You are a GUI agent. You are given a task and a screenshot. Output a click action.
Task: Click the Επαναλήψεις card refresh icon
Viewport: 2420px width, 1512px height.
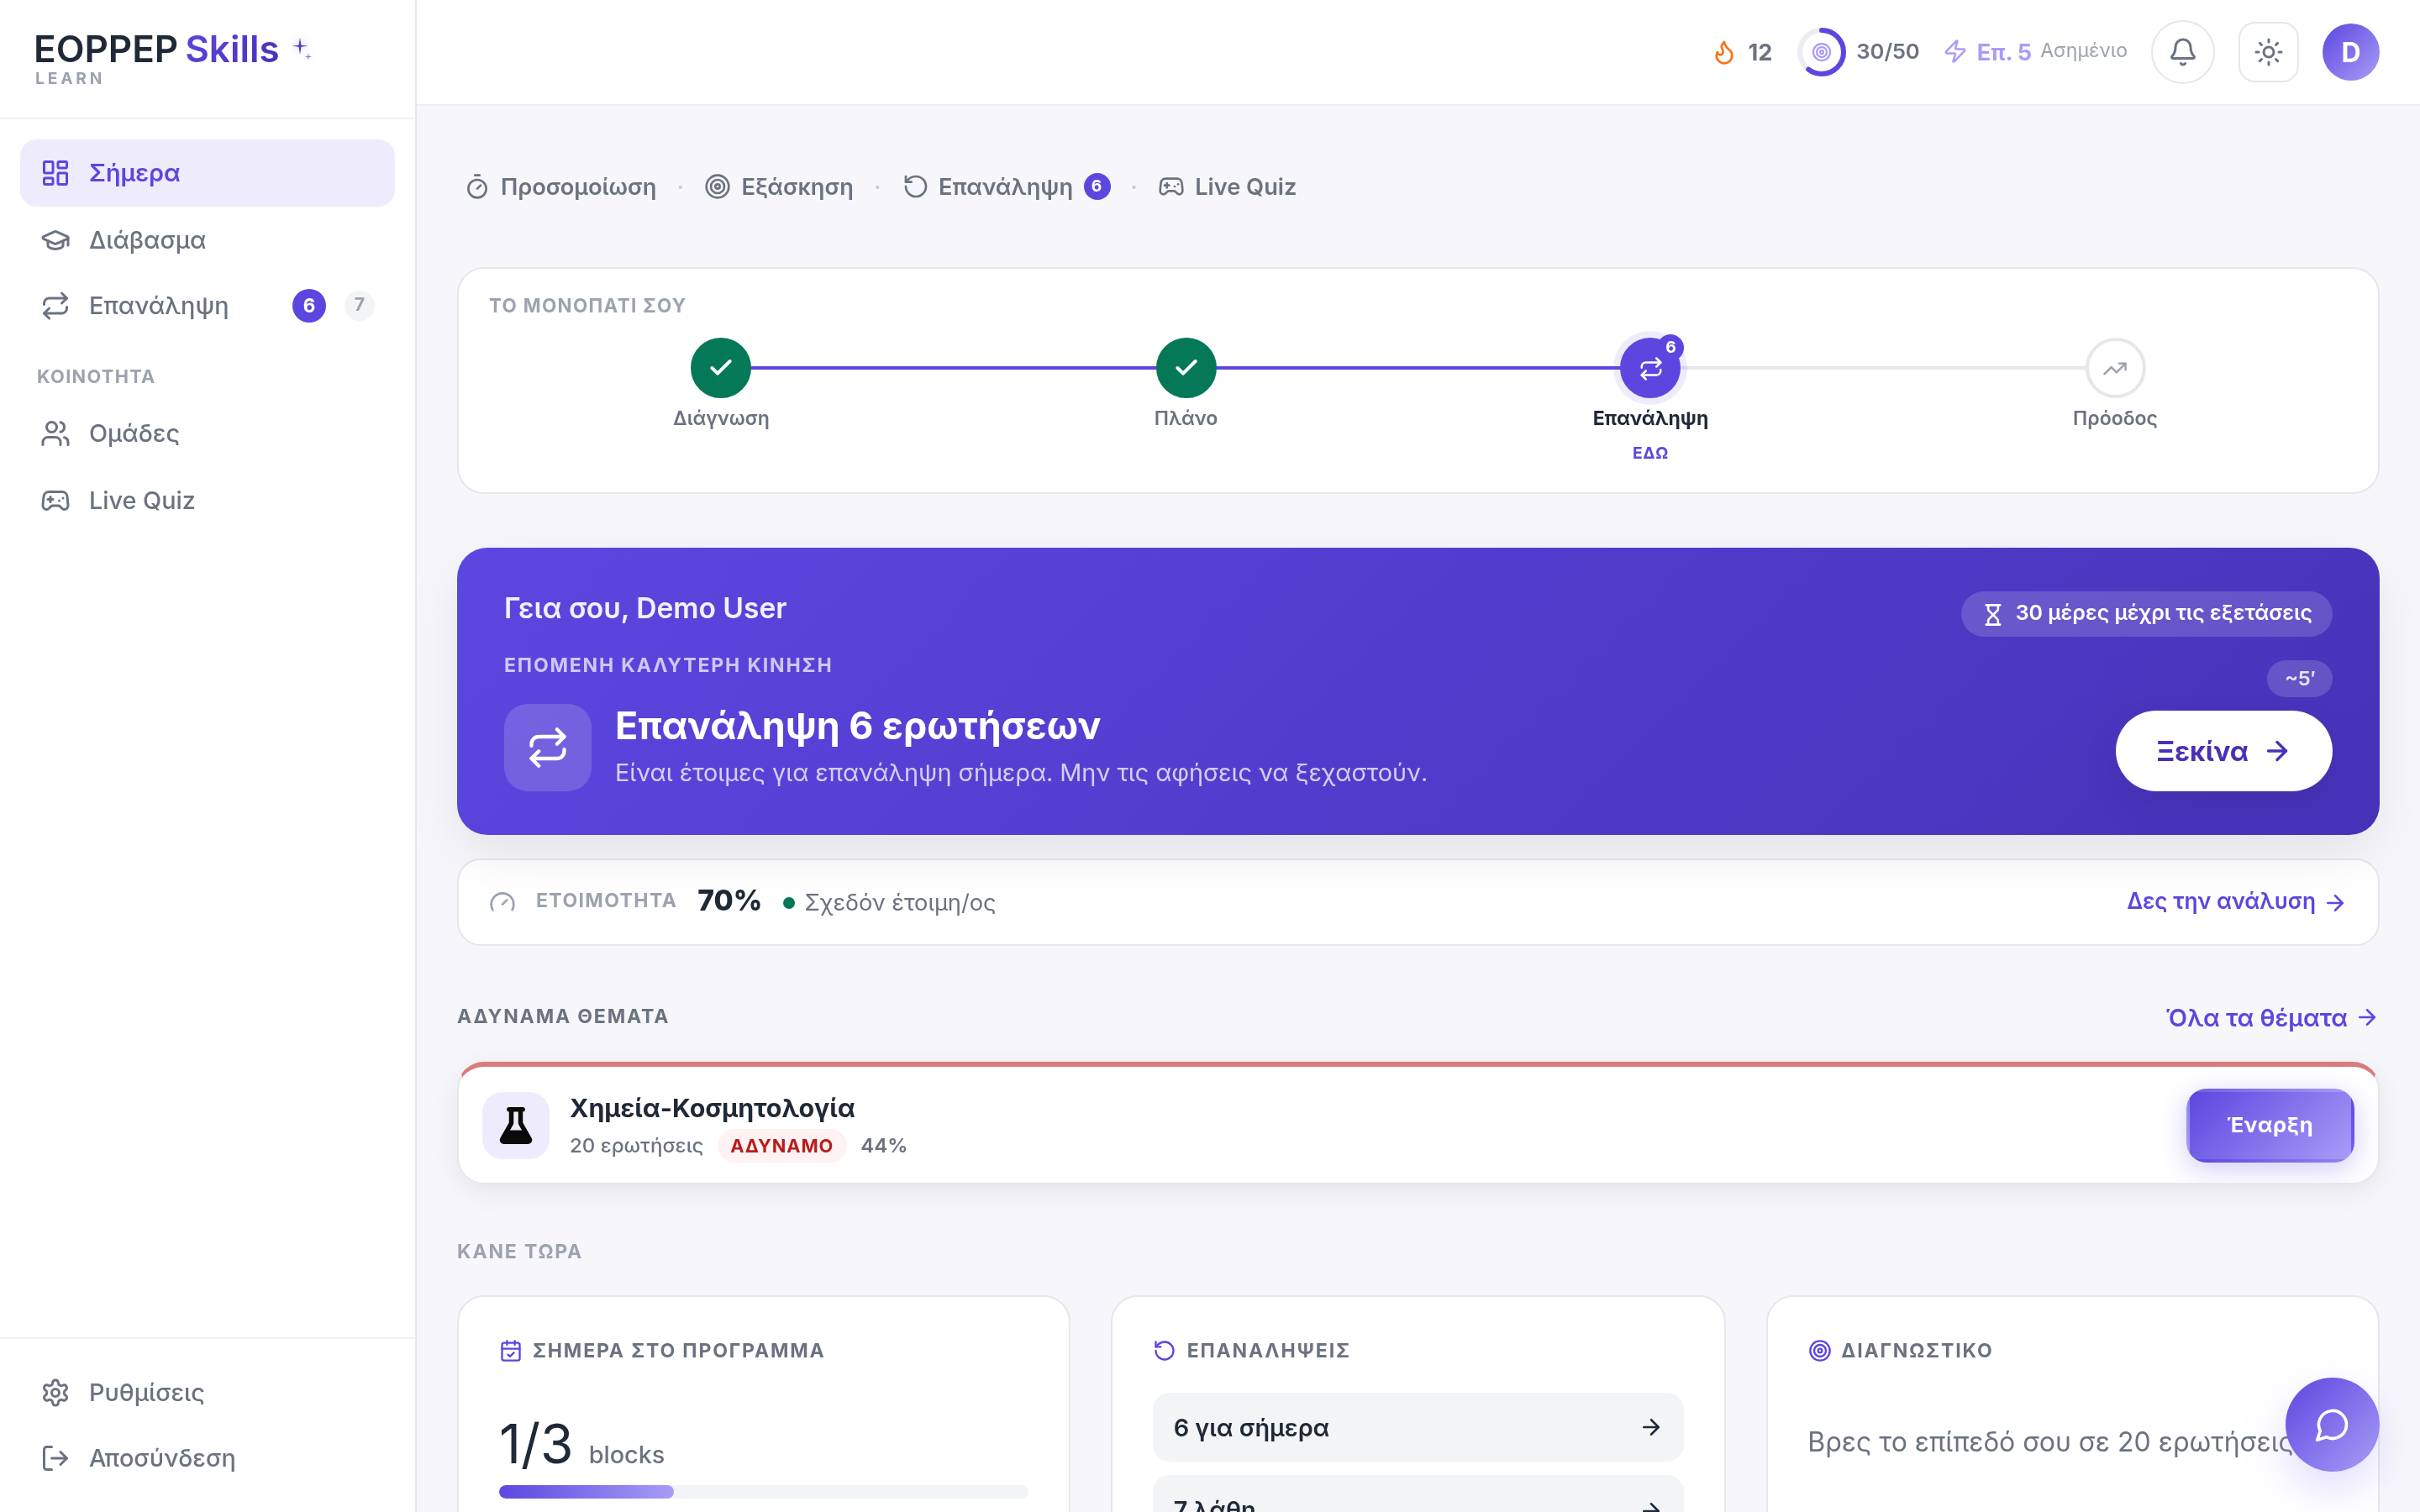(1164, 1351)
